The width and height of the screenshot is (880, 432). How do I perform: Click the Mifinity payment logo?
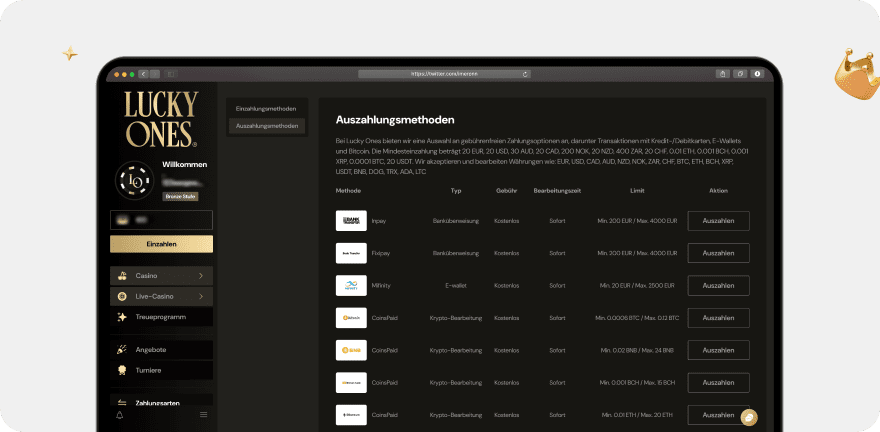351,286
